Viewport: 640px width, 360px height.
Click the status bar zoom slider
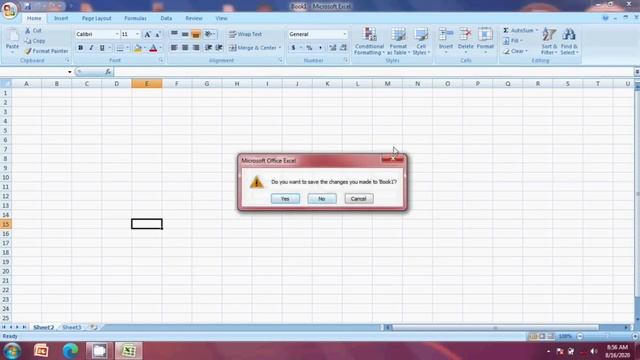(606, 336)
